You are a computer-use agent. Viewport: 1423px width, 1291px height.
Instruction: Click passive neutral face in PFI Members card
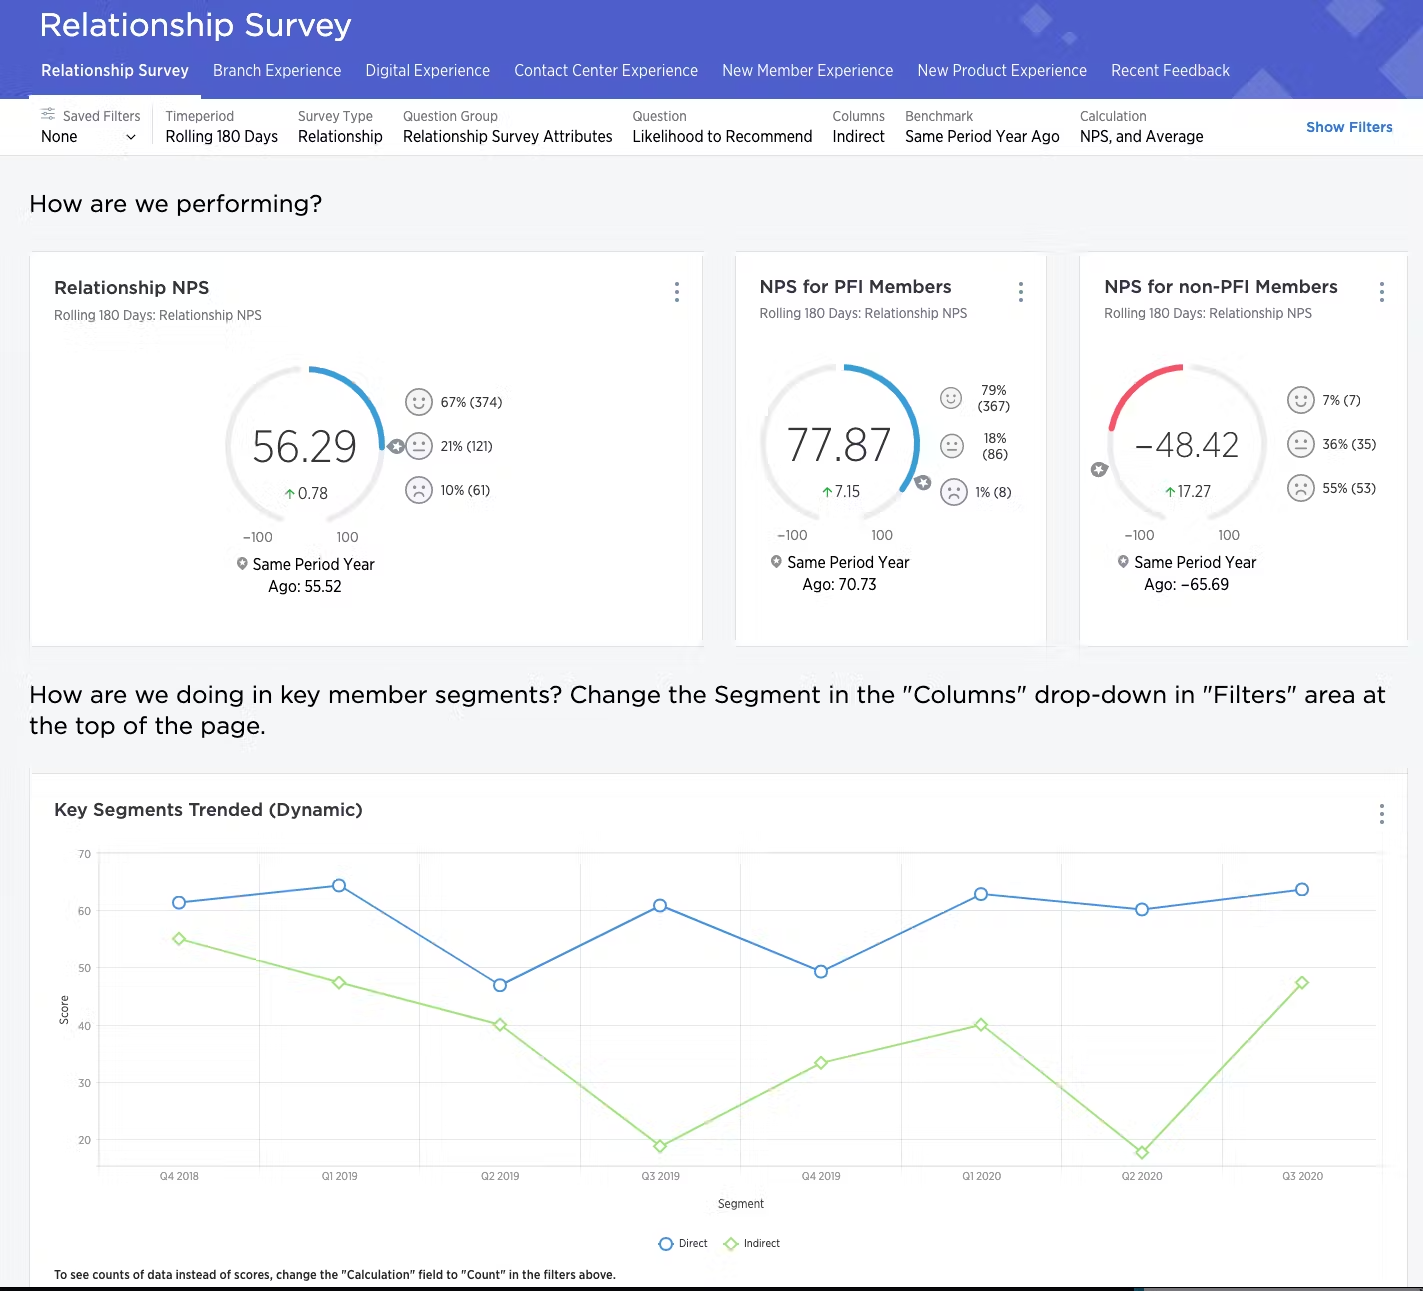click(x=952, y=446)
